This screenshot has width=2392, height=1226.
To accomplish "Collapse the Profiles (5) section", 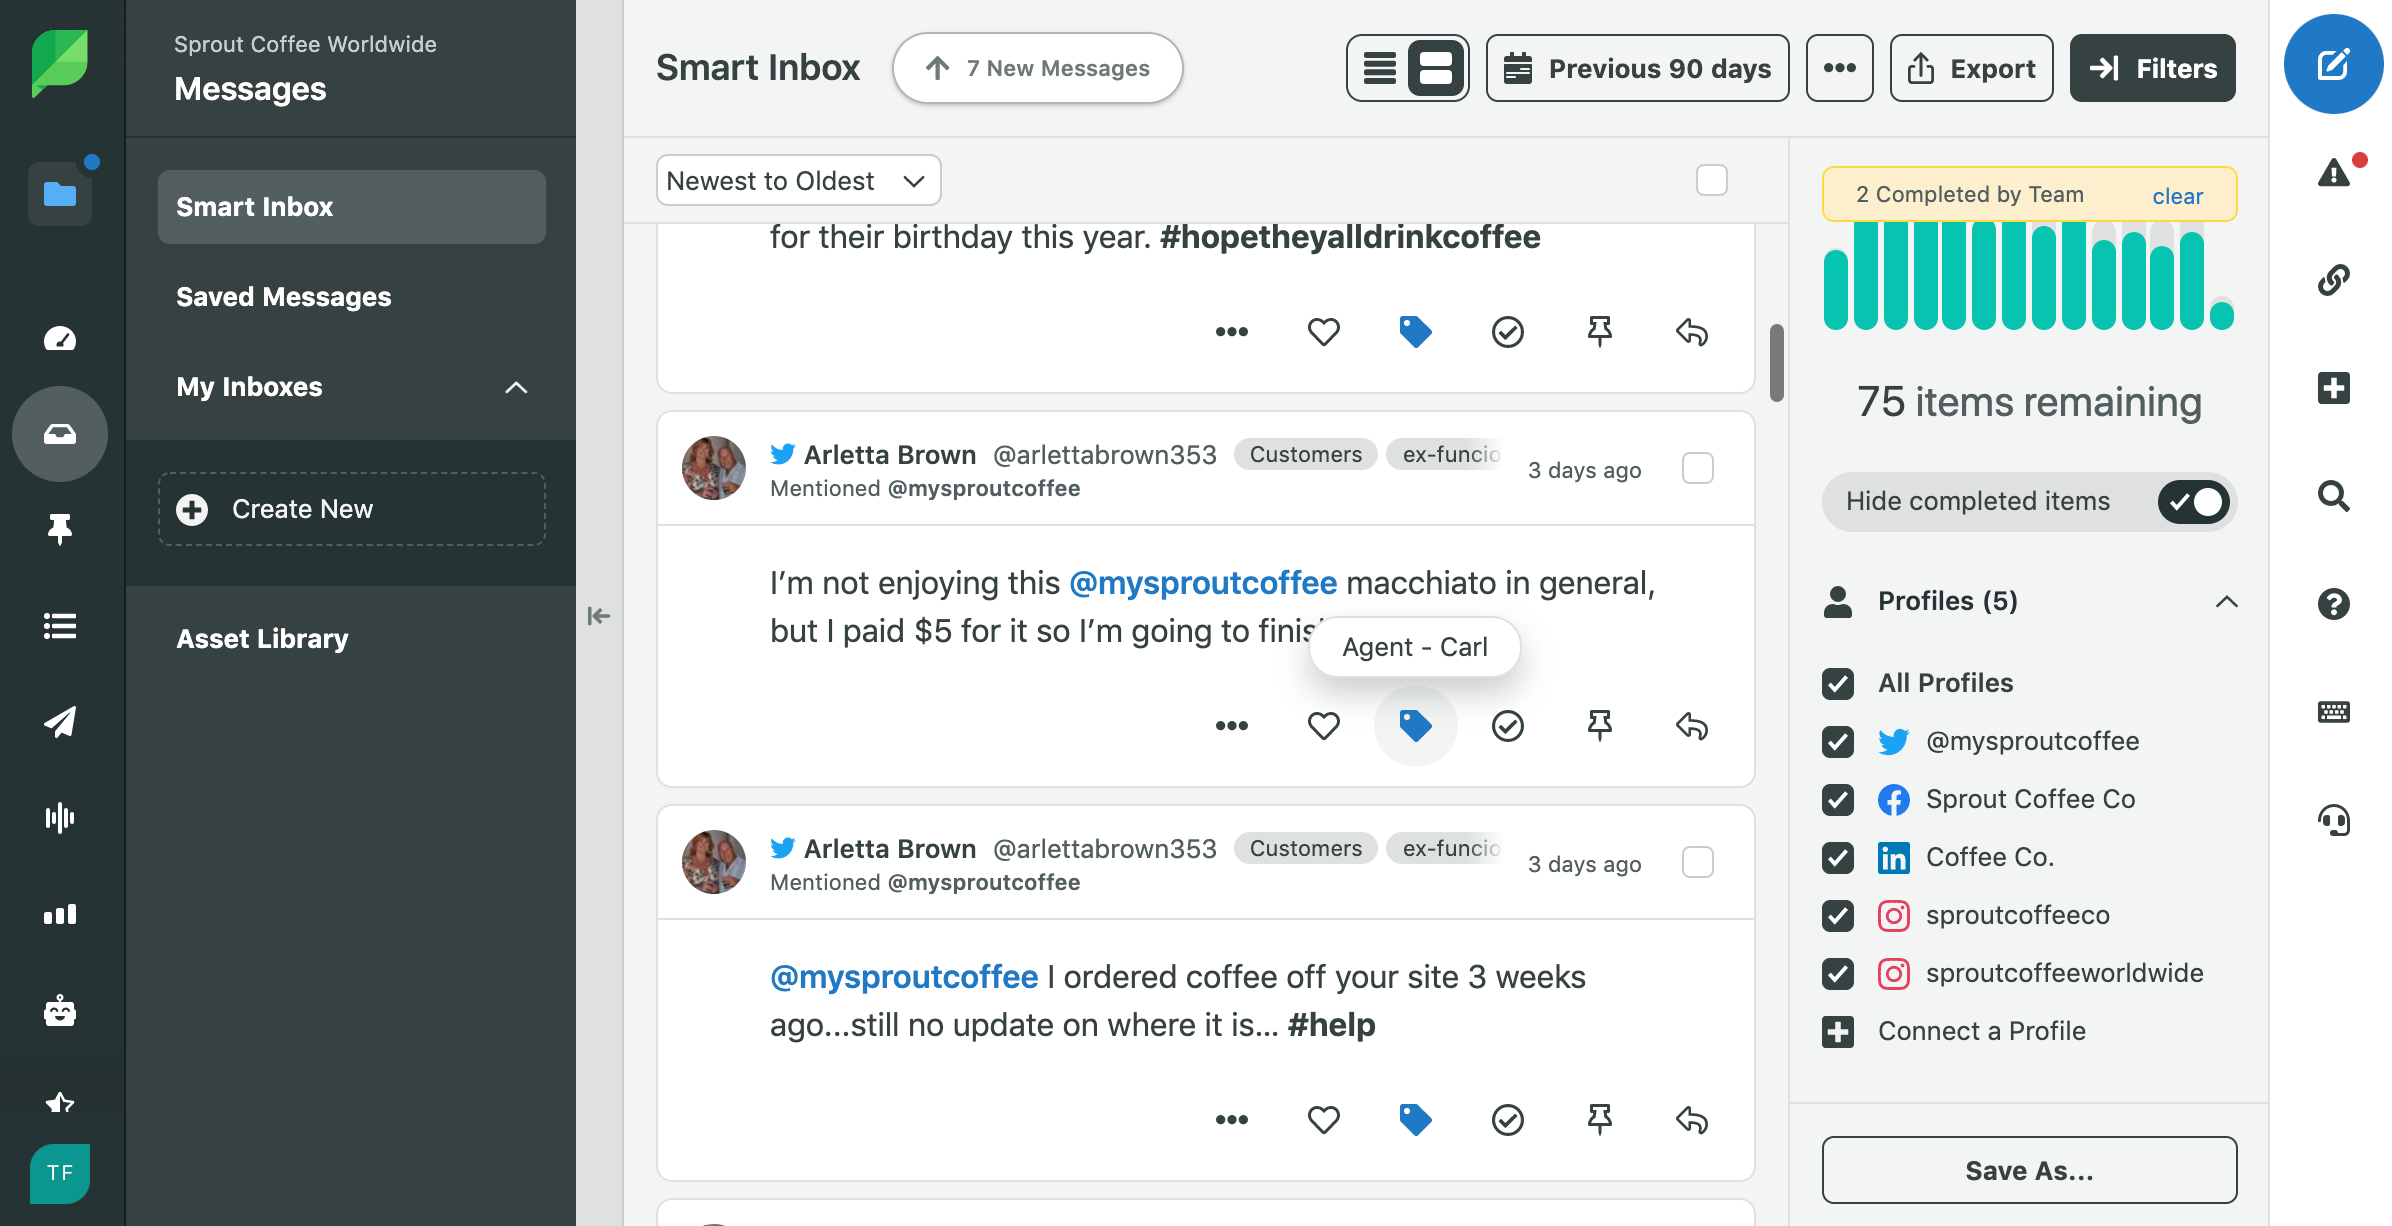I will click(x=2226, y=601).
